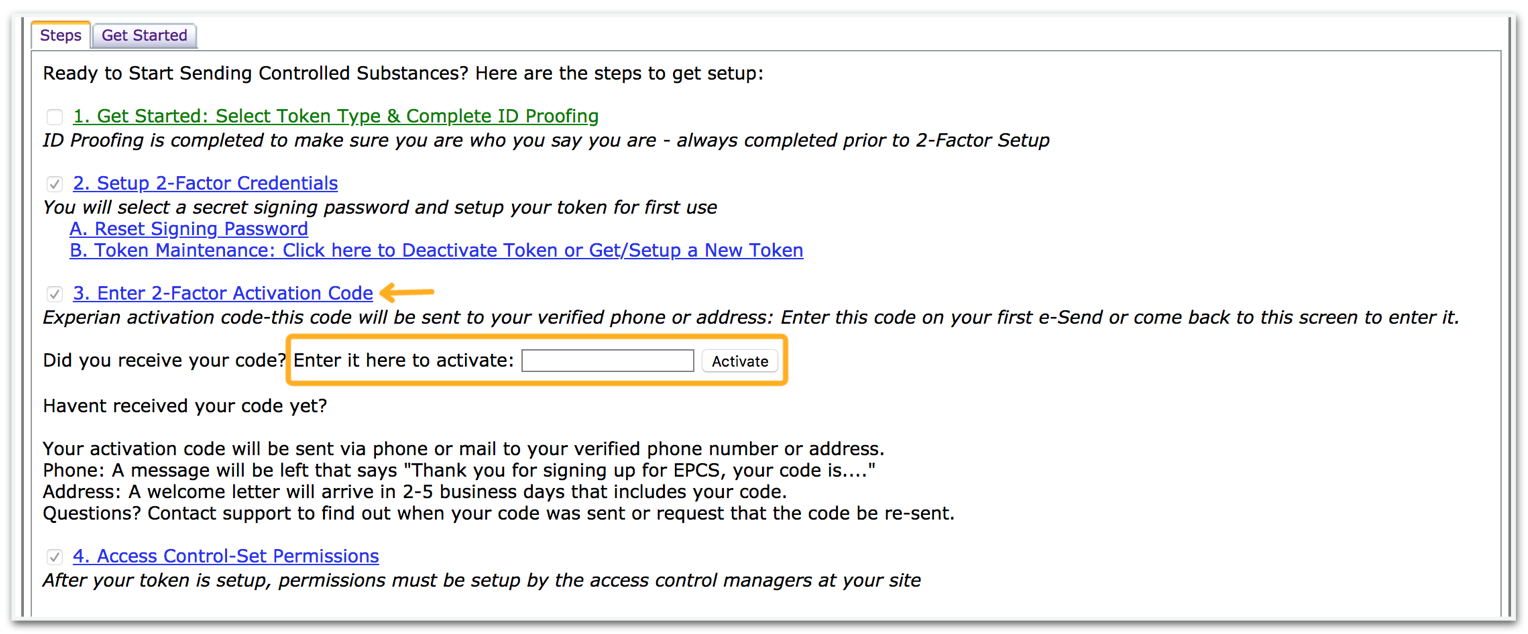
Task: Open Access Control-Set Permissions
Action: pyautogui.click(x=226, y=557)
